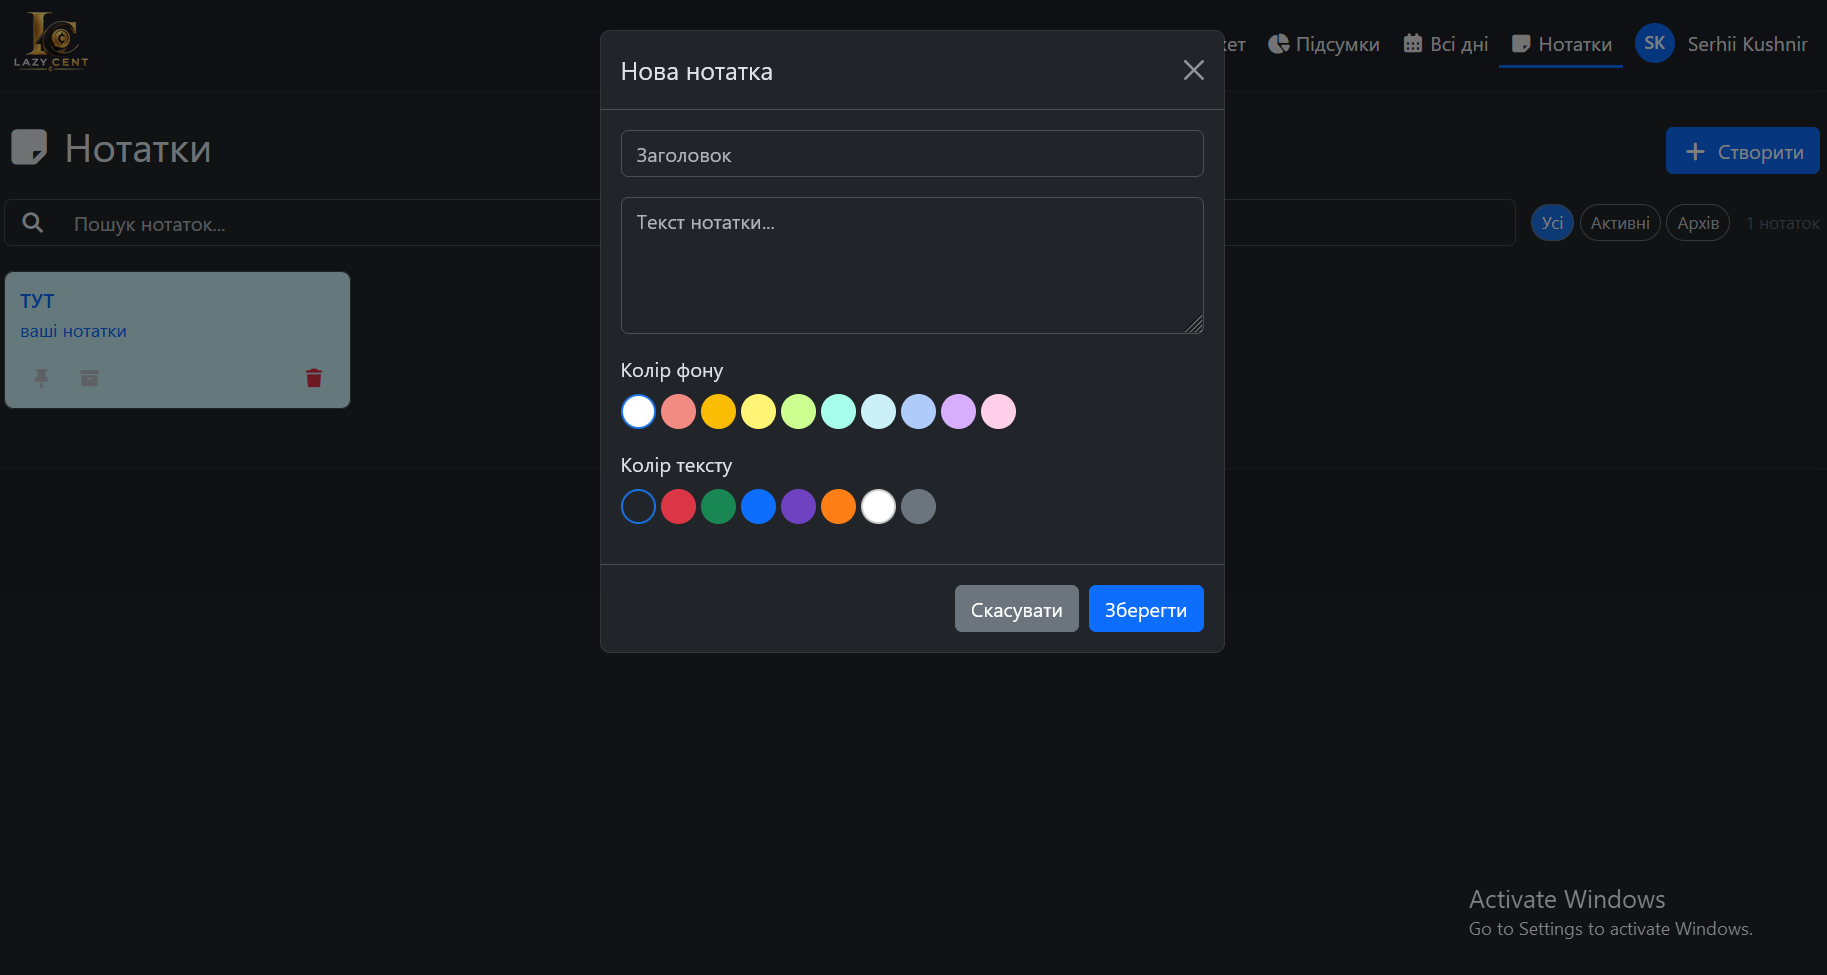
Task: Delete the ТУТ note
Action: (314, 377)
